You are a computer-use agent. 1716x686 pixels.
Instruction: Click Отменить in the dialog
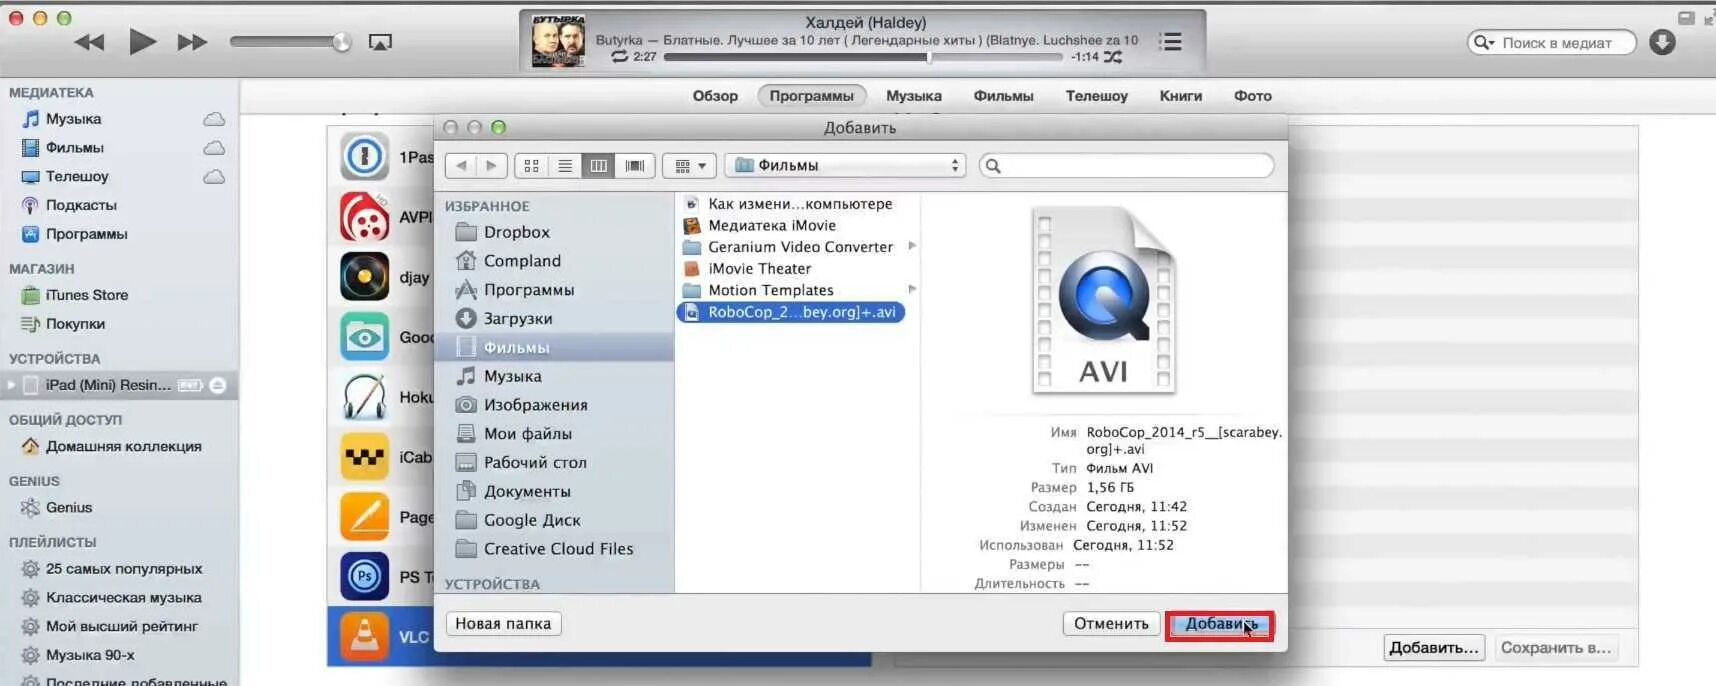(x=1111, y=624)
